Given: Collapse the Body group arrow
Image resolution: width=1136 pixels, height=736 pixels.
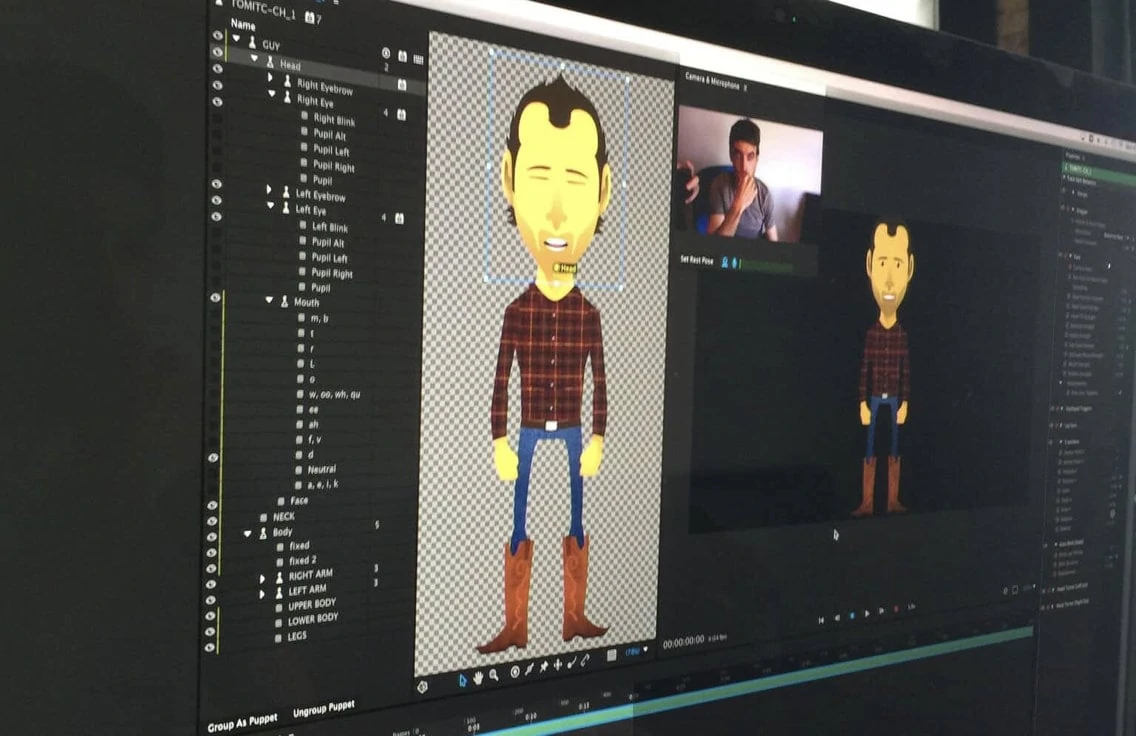Looking at the screenshot, I should point(248,534).
